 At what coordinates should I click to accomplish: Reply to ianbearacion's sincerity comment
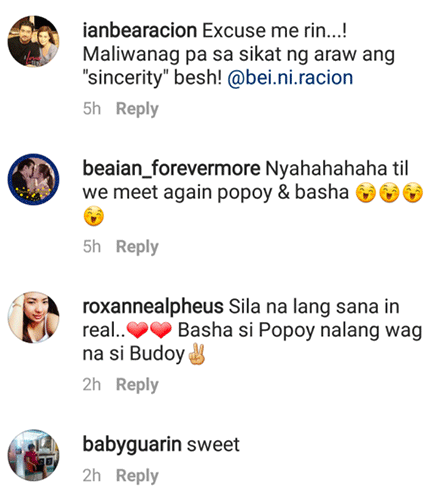tap(137, 109)
